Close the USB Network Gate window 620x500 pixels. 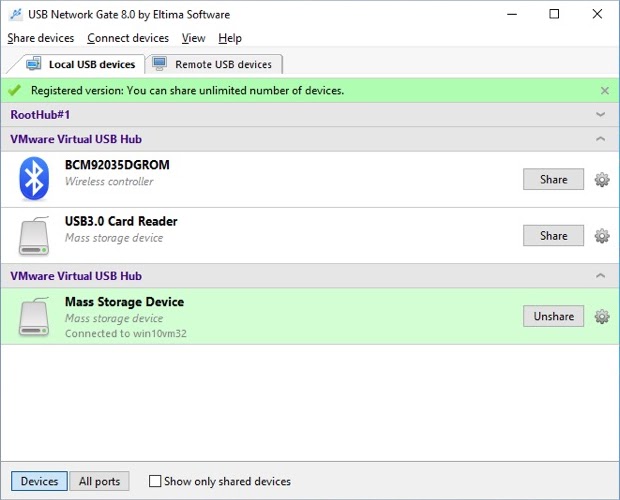click(597, 14)
